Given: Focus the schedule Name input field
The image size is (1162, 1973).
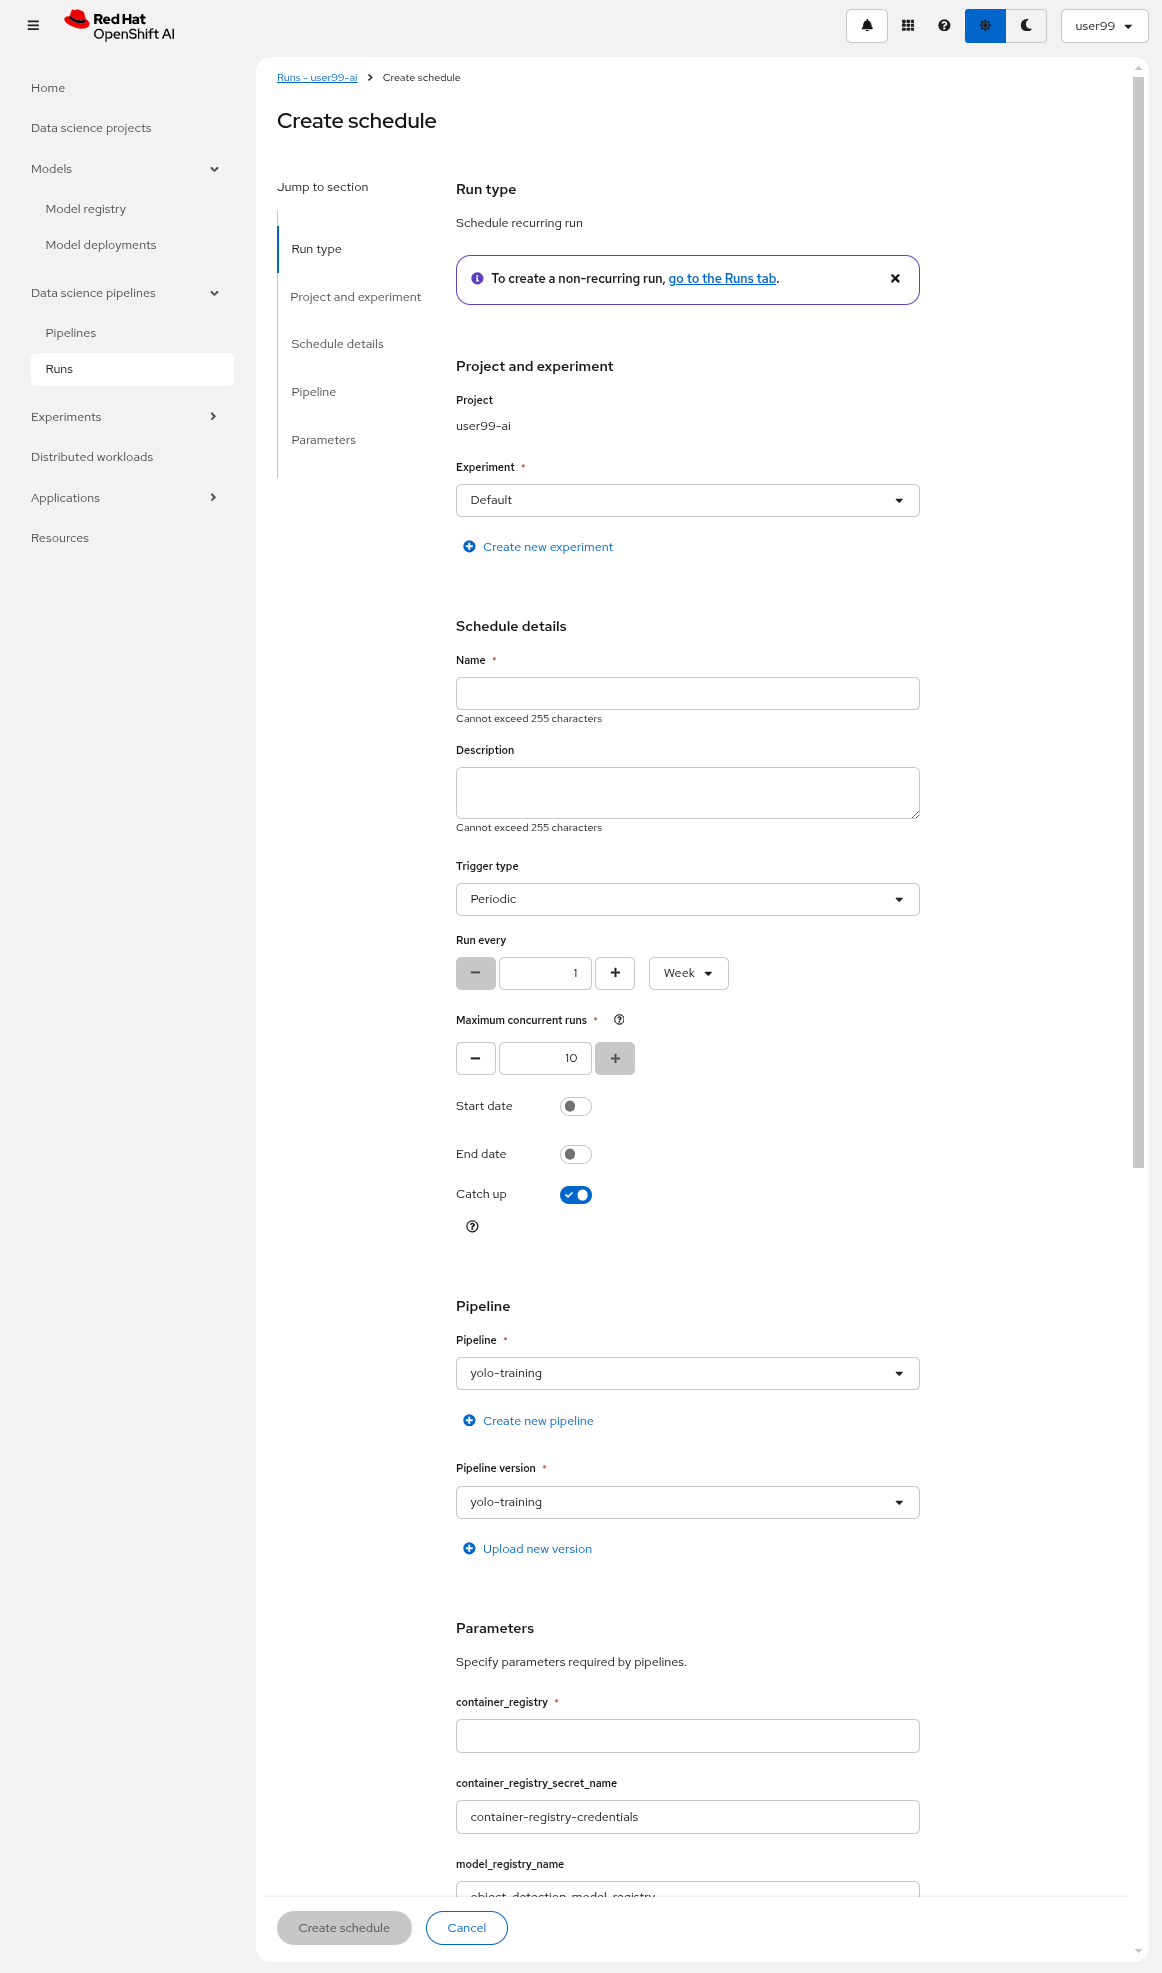Looking at the screenshot, I should pyautogui.click(x=688, y=694).
